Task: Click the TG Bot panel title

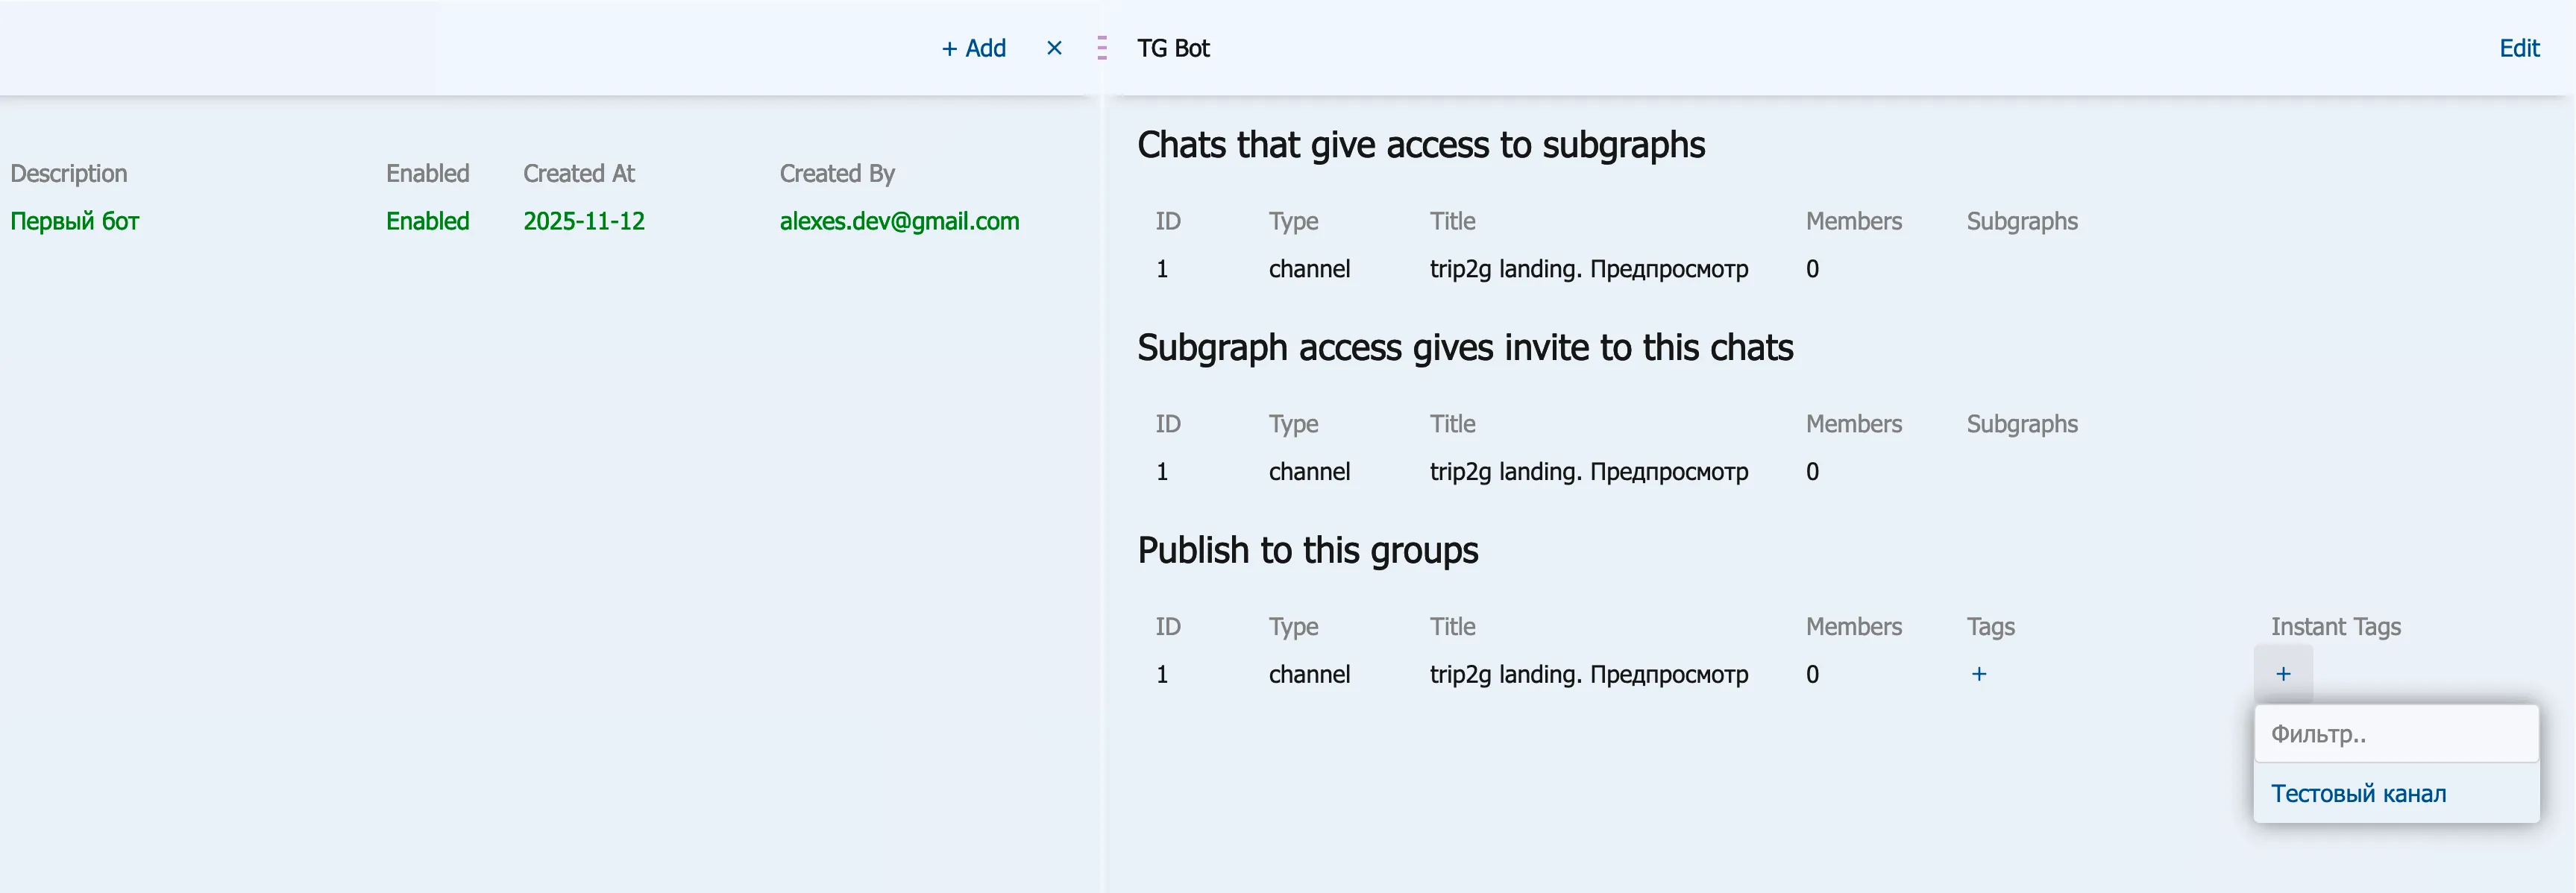Action: point(1173,48)
